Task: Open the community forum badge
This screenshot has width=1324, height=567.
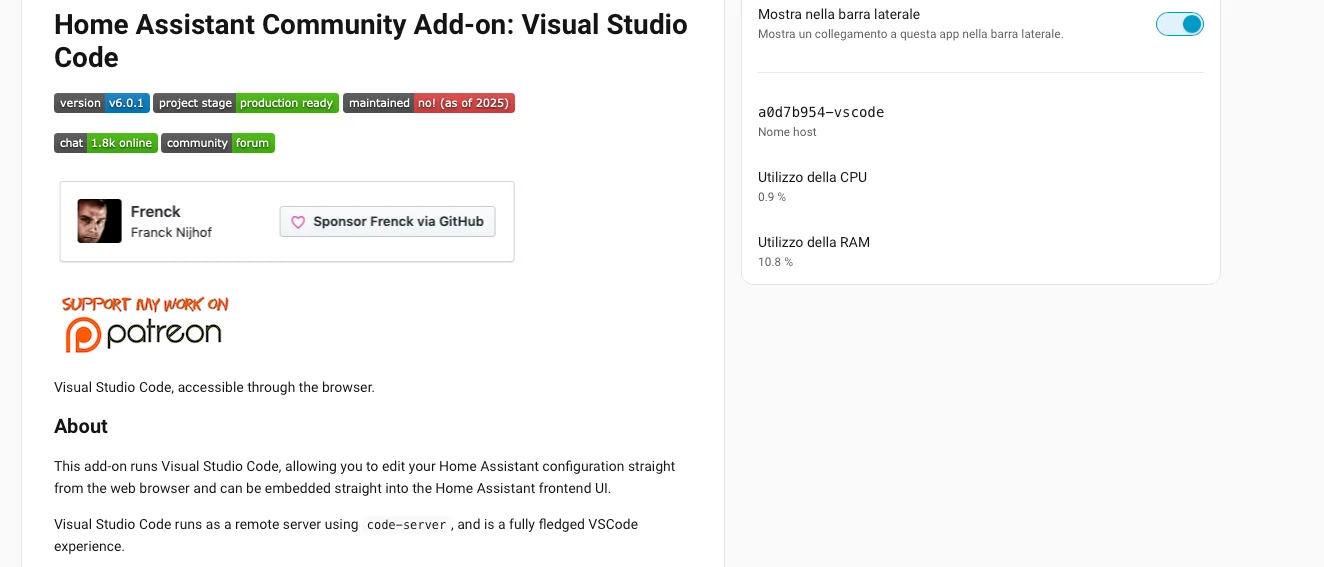Action: coord(218,143)
